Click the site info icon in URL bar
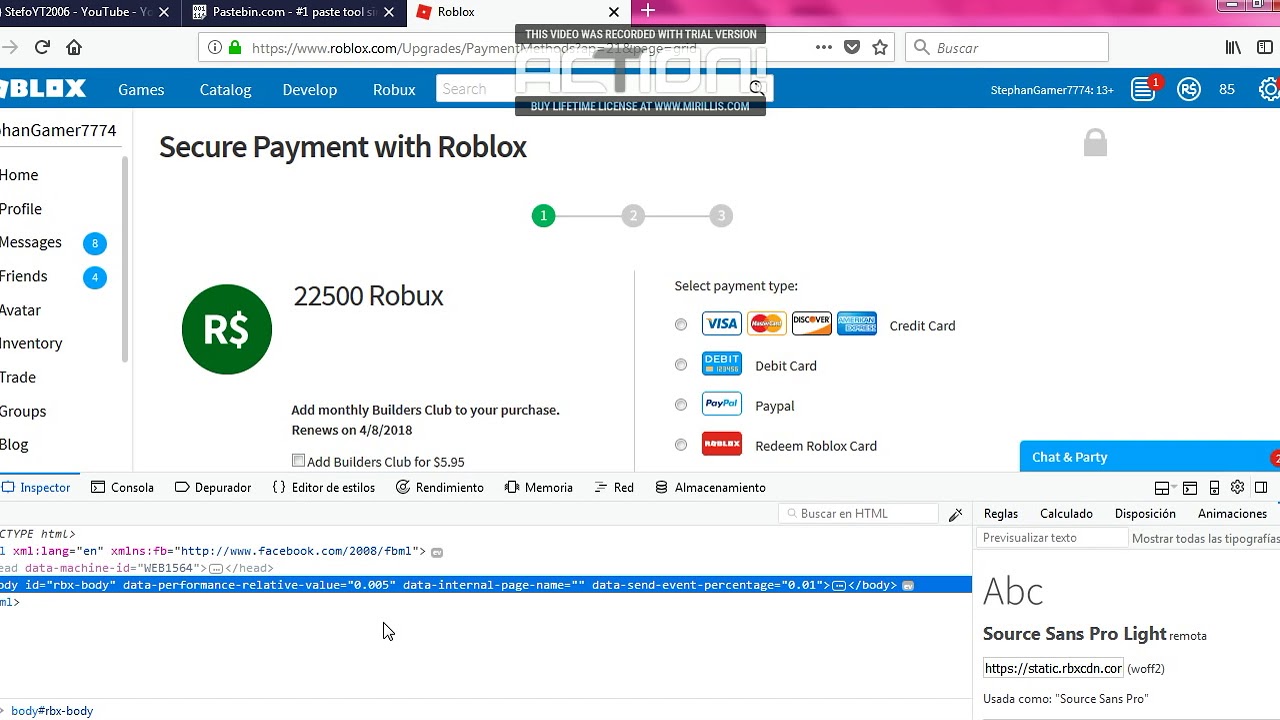 (215, 47)
